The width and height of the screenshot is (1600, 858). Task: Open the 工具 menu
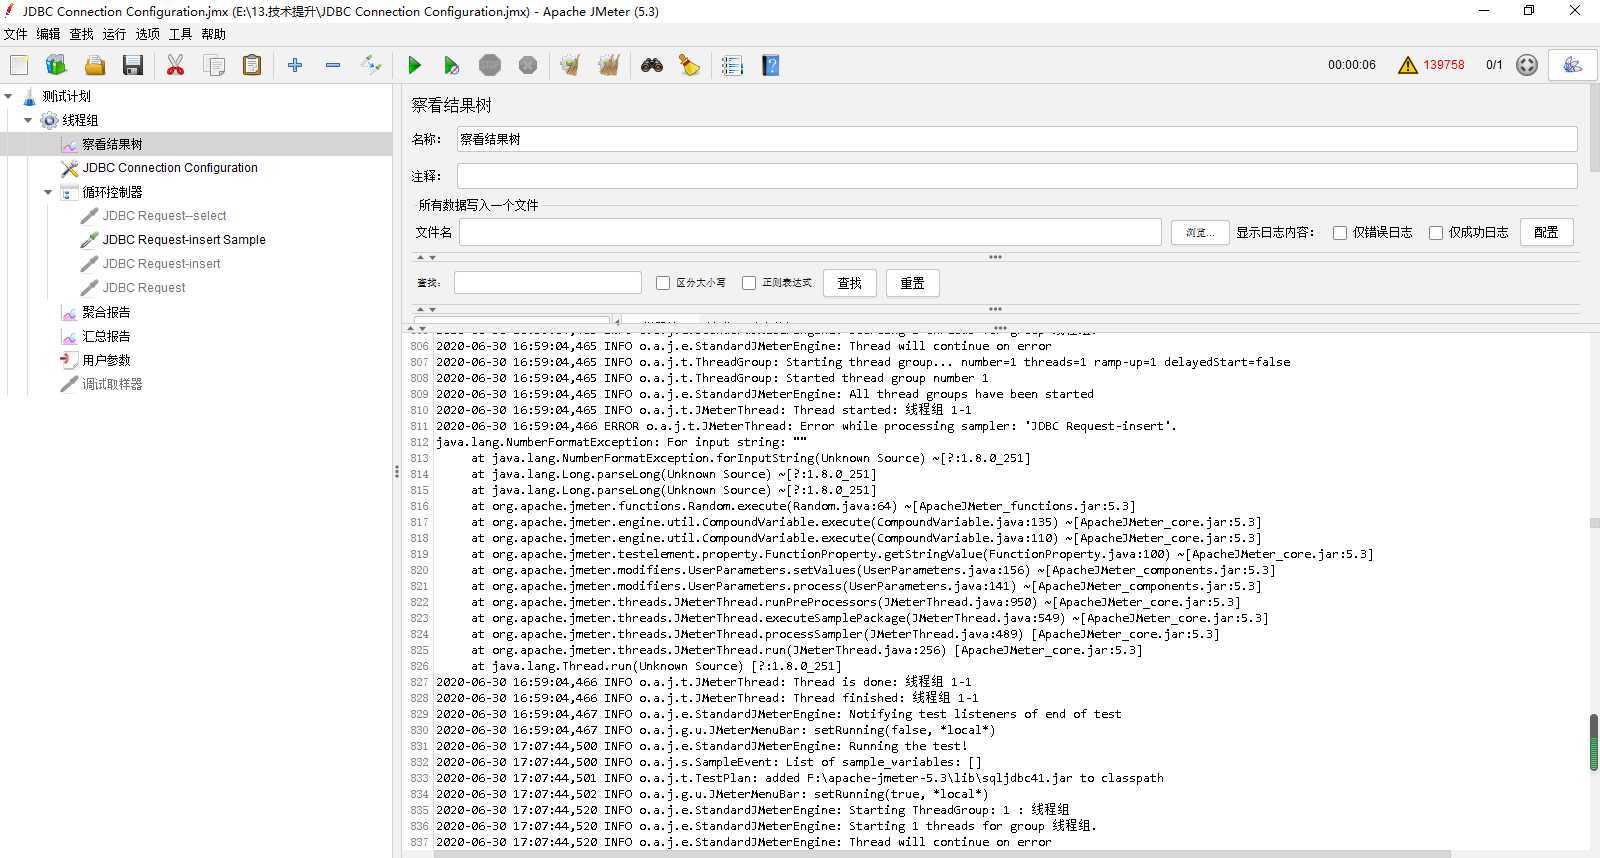point(180,34)
